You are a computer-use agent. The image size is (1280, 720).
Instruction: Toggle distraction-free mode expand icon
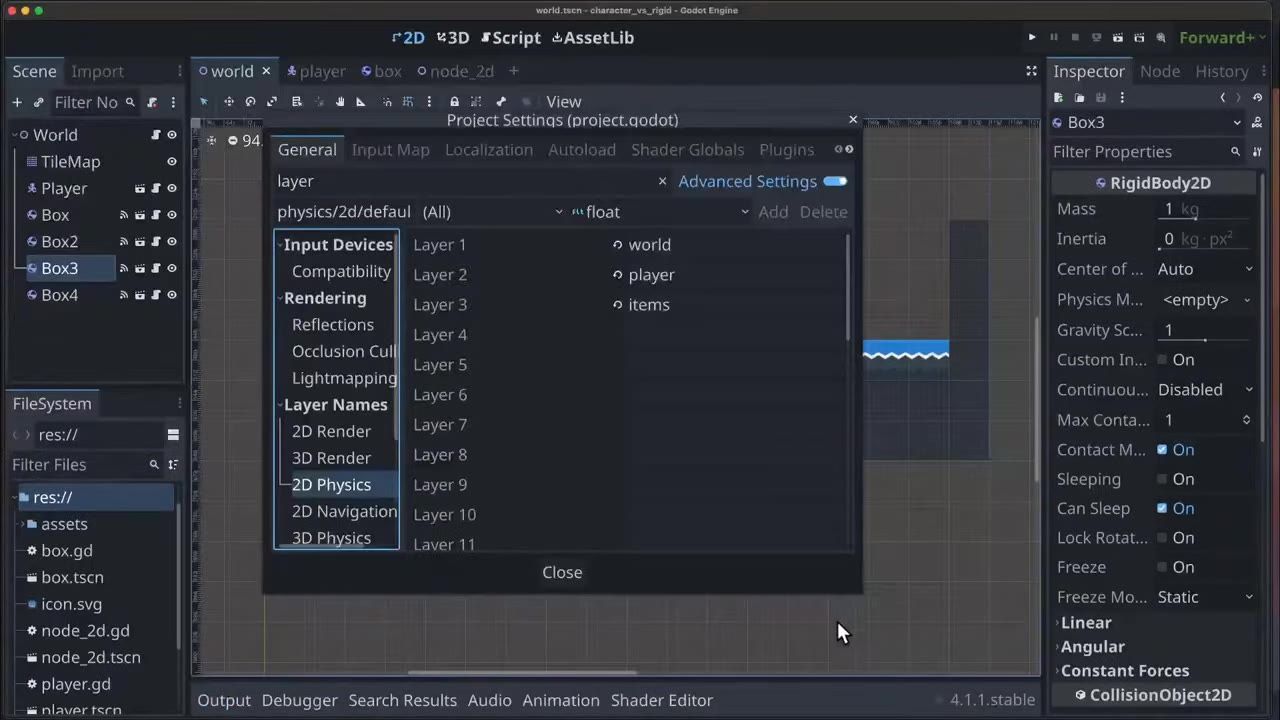(1031, 71)
